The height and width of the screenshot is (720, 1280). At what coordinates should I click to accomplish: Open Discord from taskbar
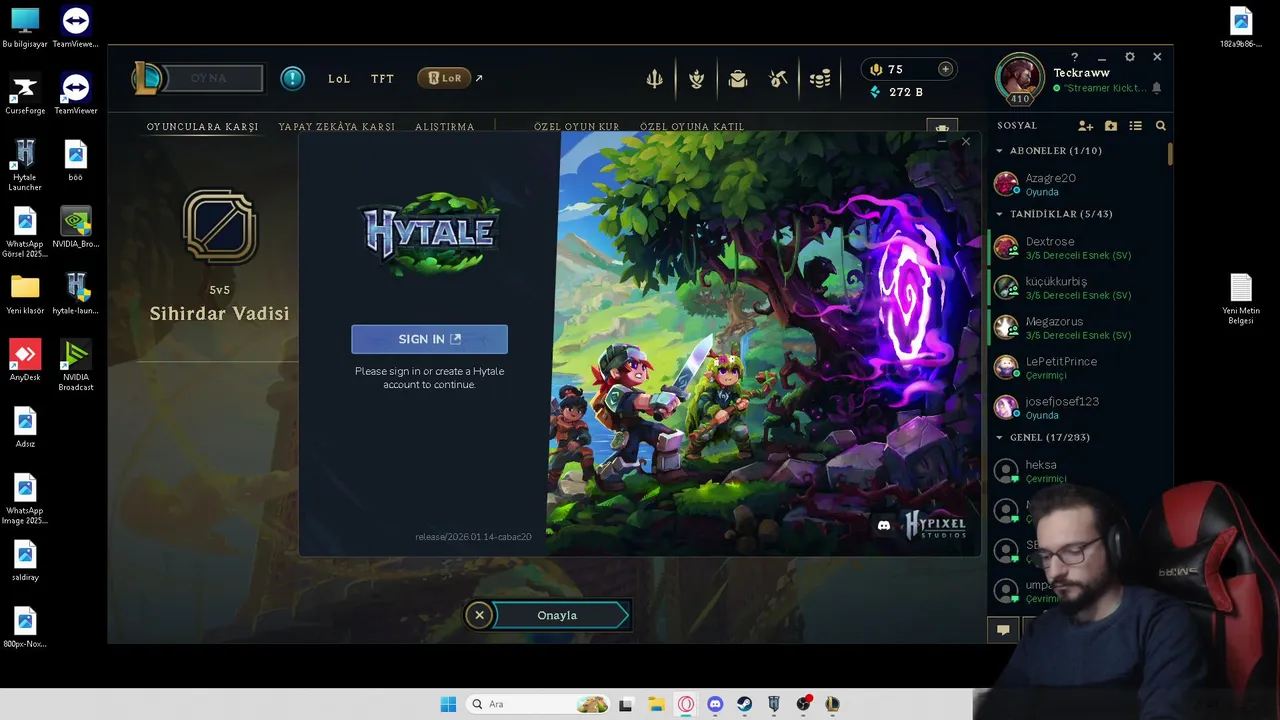(715, 704)
